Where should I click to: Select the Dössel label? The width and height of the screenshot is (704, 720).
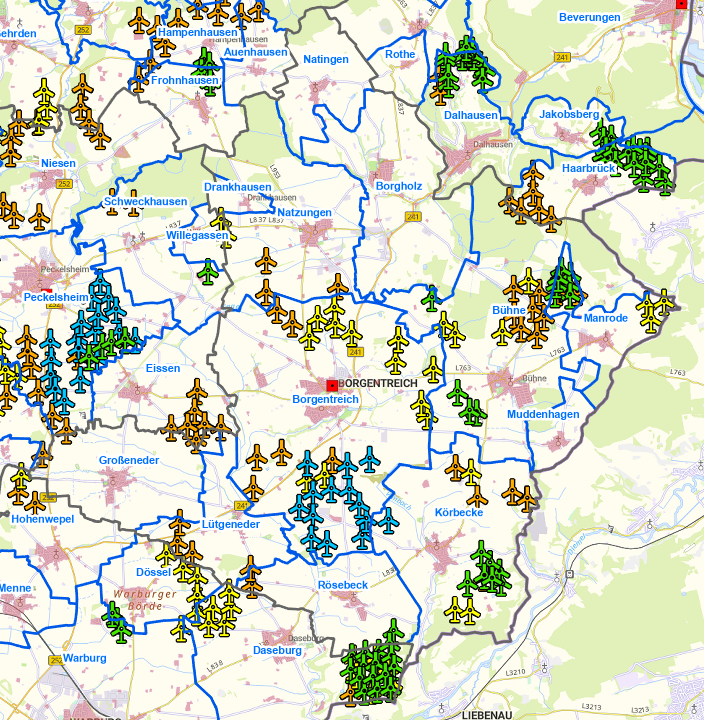(153, 573)
